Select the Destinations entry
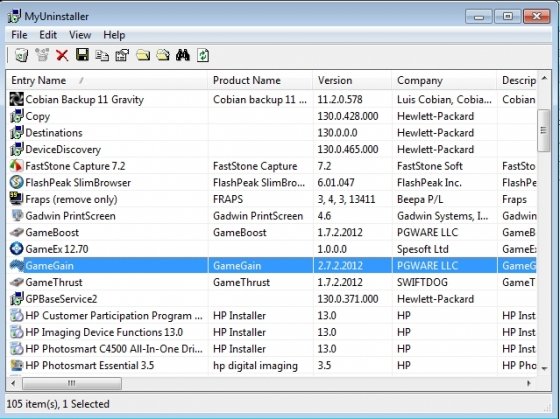 271,133
